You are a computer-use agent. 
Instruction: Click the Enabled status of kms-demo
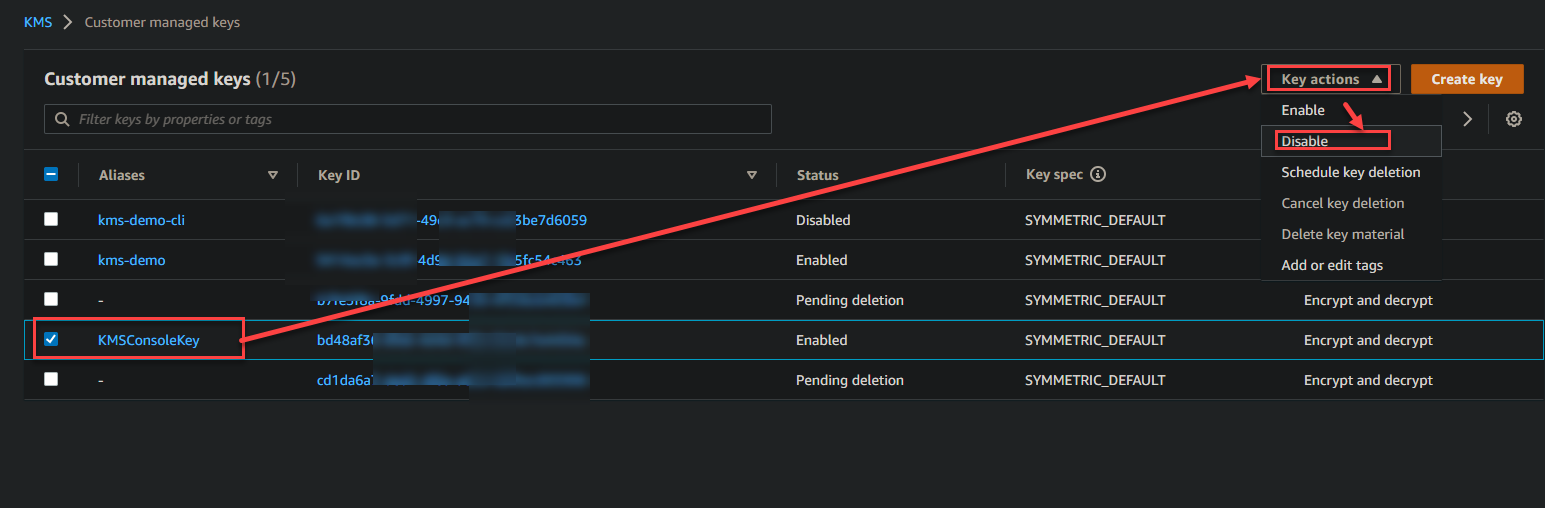(821, 260)
